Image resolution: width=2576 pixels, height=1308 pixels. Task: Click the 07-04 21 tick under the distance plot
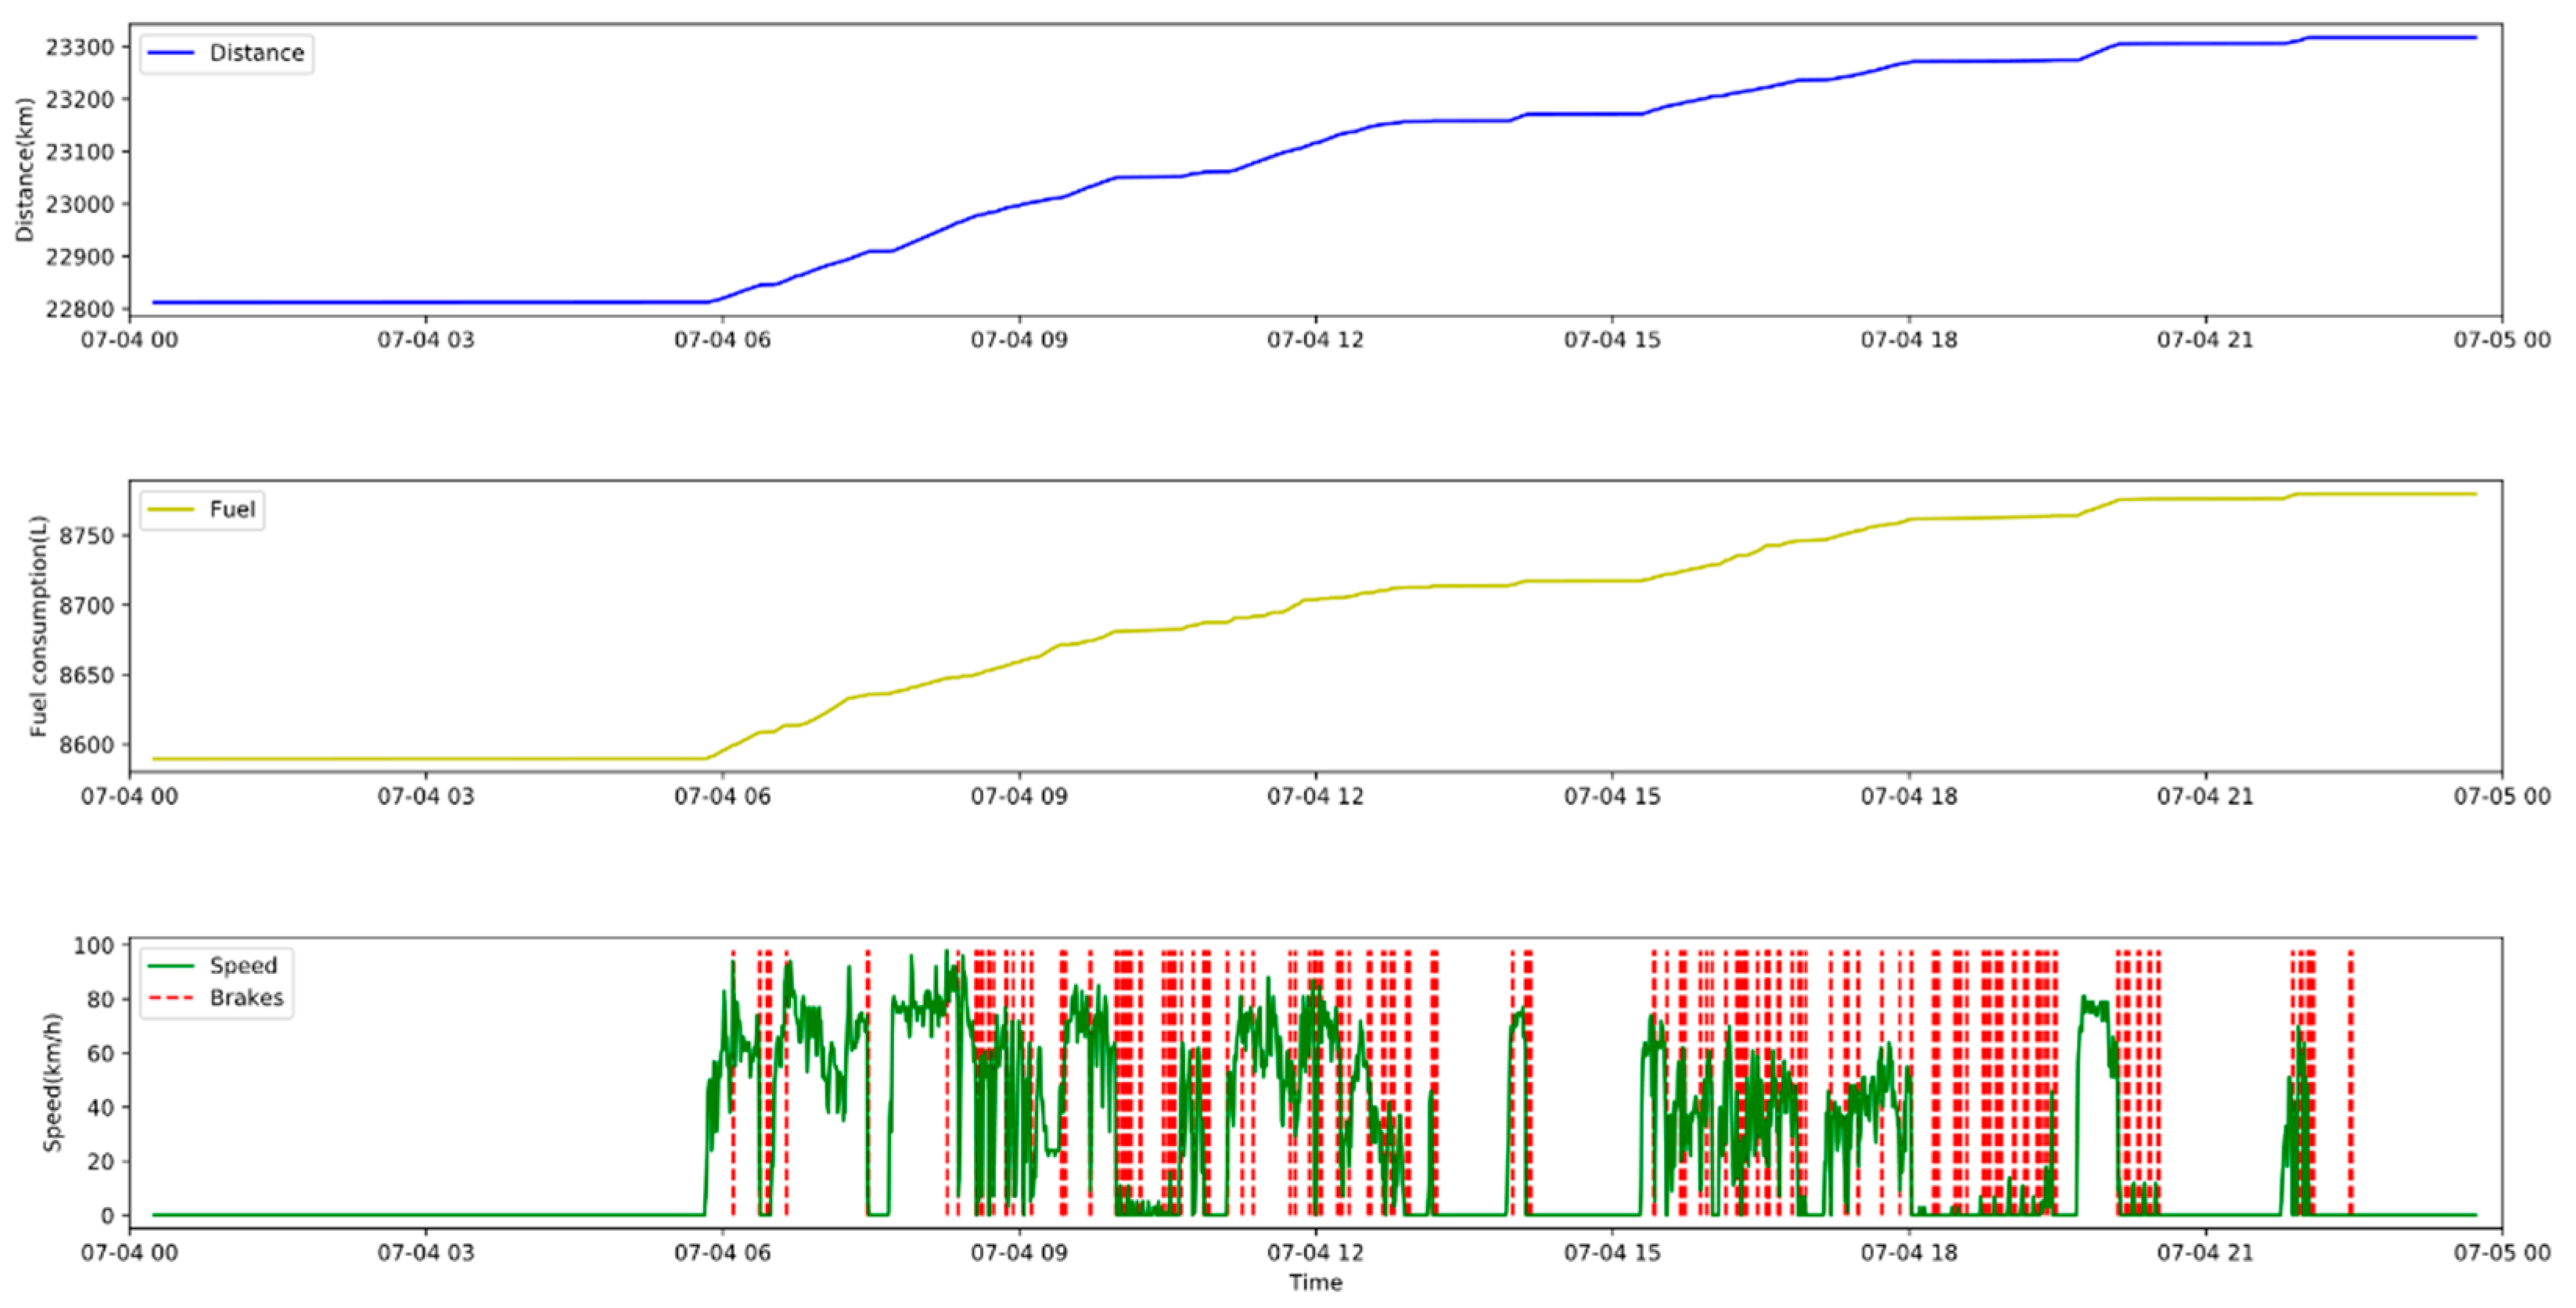point(2205,340)
